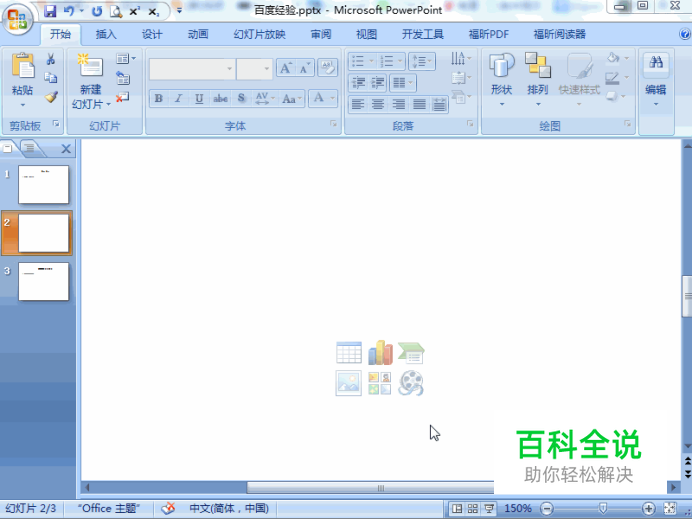Click the Paste (粘贴) icon

tap(23, 66)
